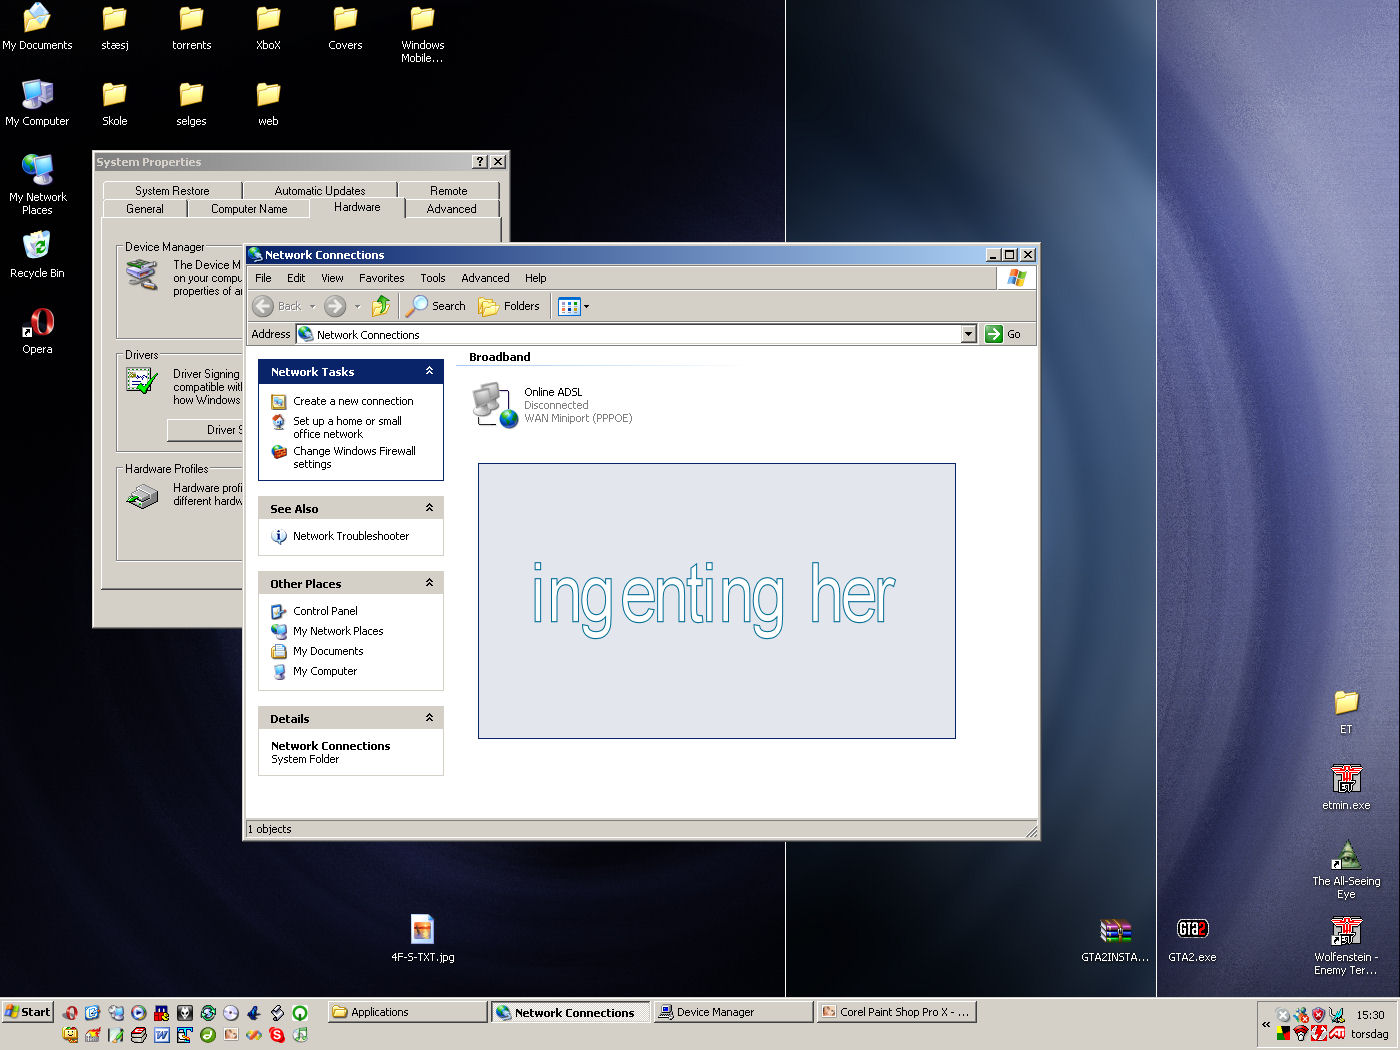Select the Opera desktop shortcut
Screen dimensions: 1400x1050
38,331
